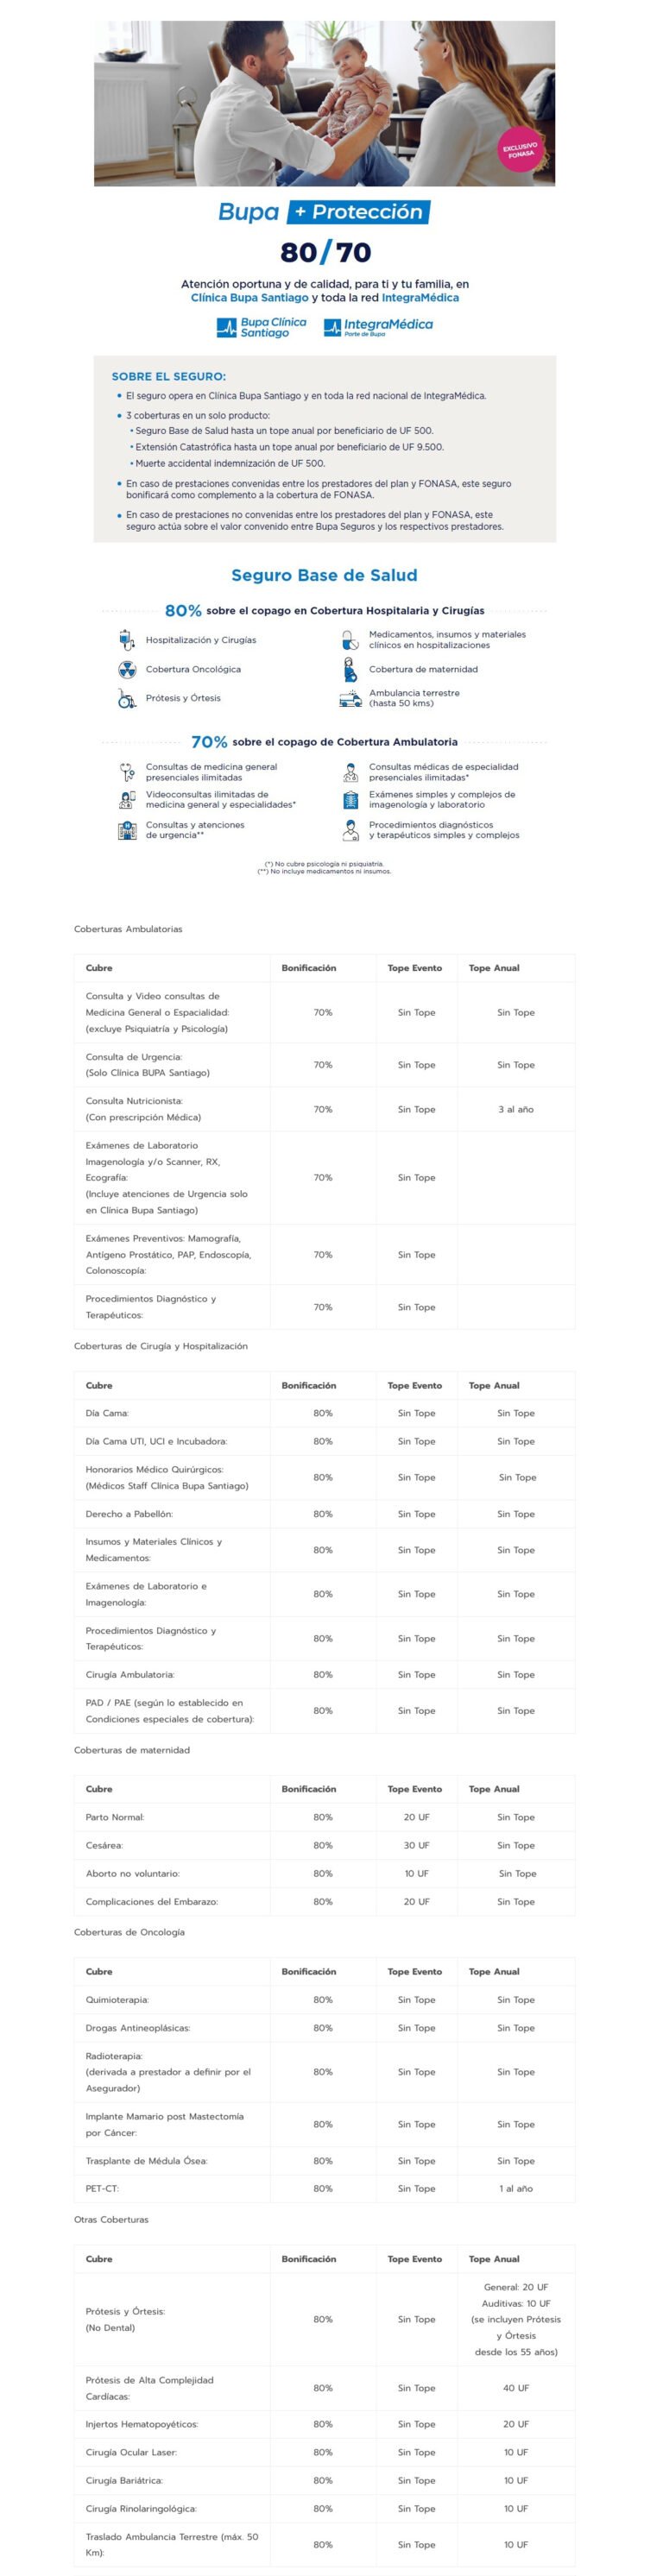The width and height of the screenshot is (663, 2576).
Task: Click the especialidad doctor icon
Action: tap(350, 772)
